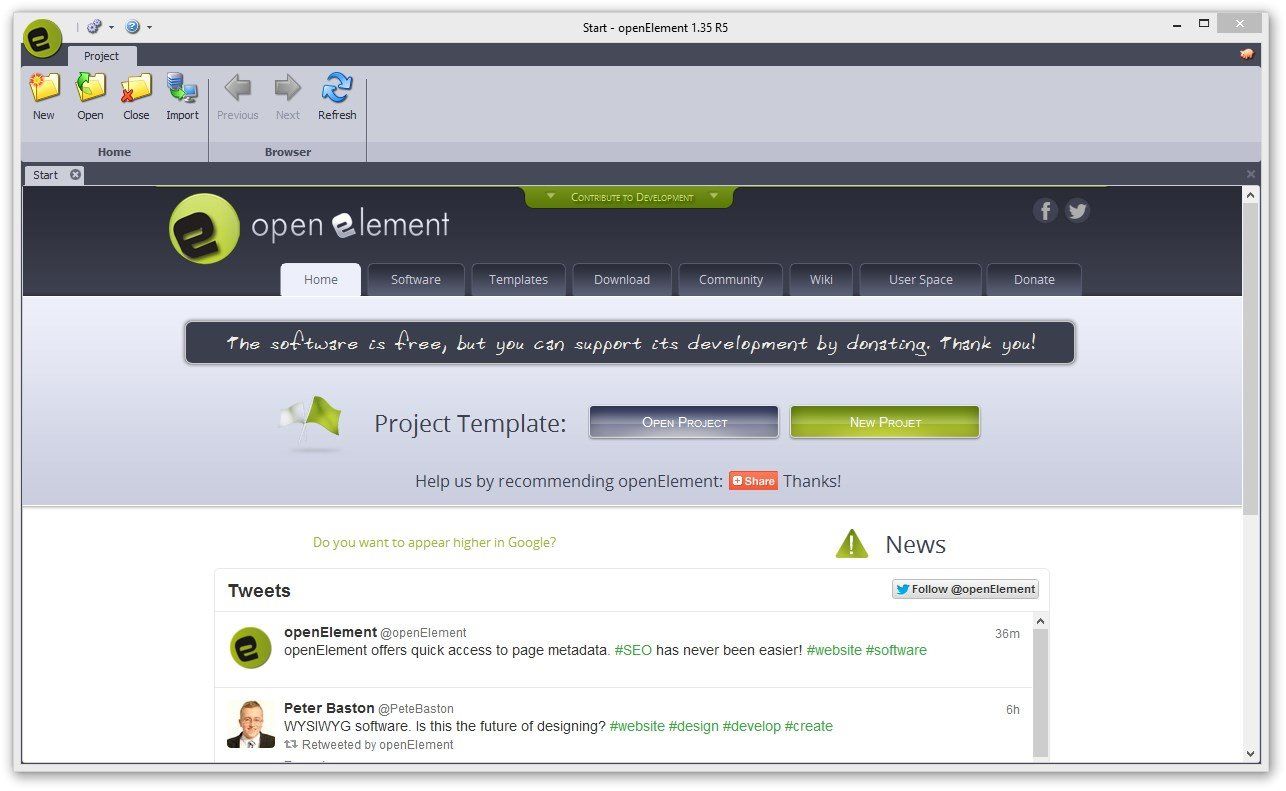The height and width of the screenshot is (791, 1286).
Task: Open the Twitter icon on webpage
Action: point(1077,210)
